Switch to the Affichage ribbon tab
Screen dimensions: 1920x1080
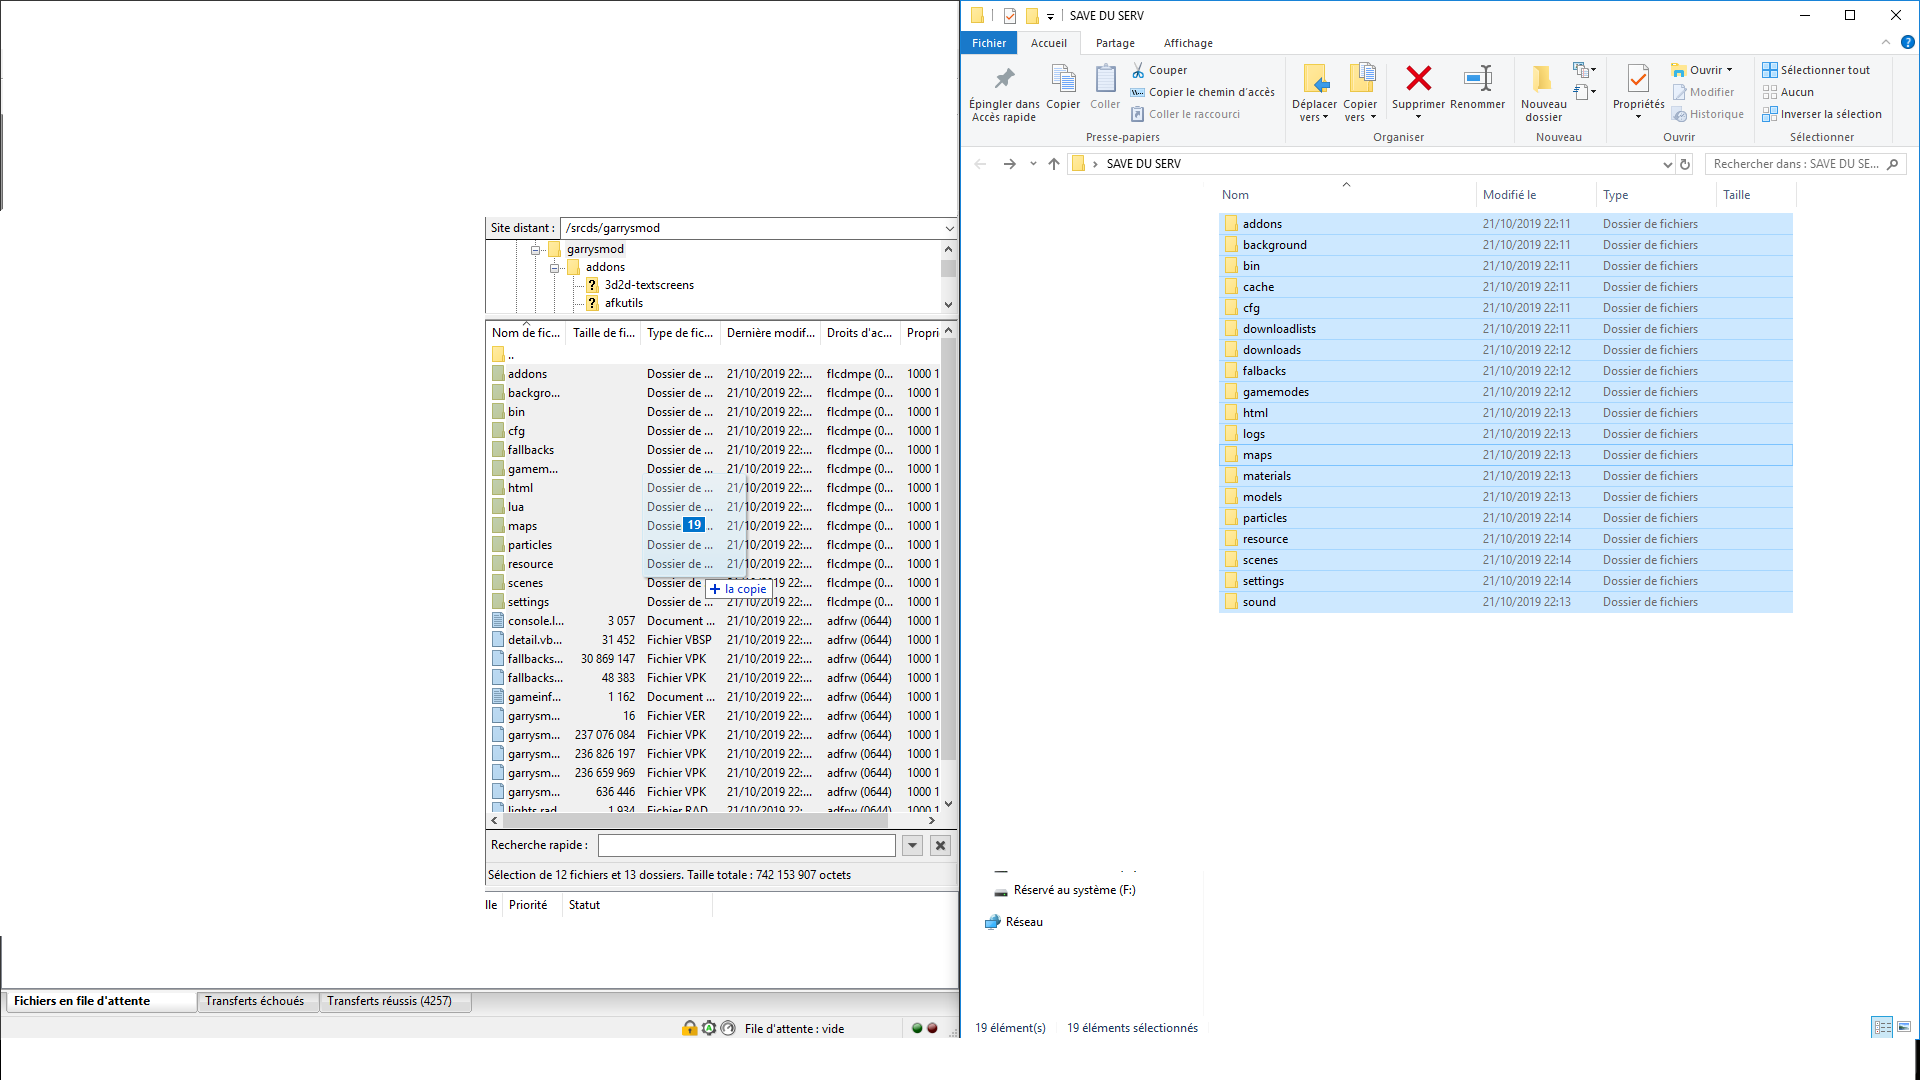coord(1188,43)
